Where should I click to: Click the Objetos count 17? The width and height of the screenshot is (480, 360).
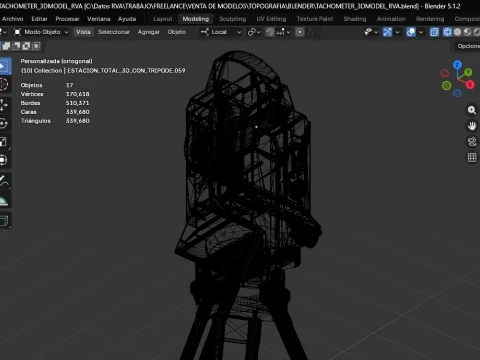(x=69, y=85)
